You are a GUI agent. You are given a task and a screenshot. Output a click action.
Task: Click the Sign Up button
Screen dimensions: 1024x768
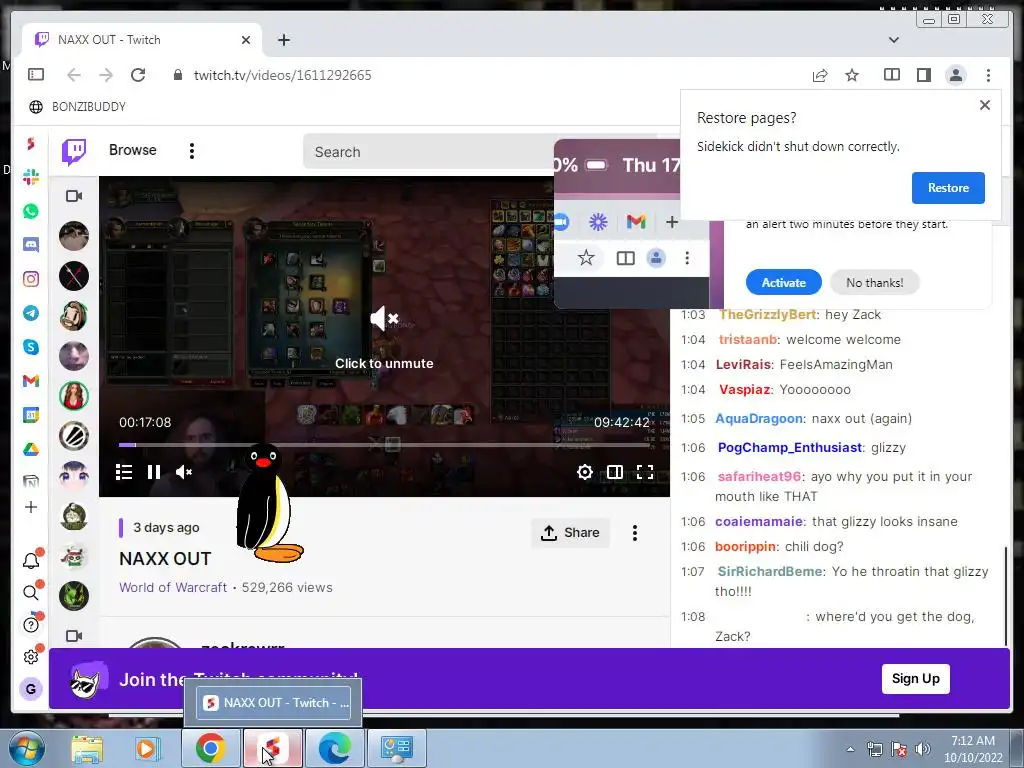point(916,679)
